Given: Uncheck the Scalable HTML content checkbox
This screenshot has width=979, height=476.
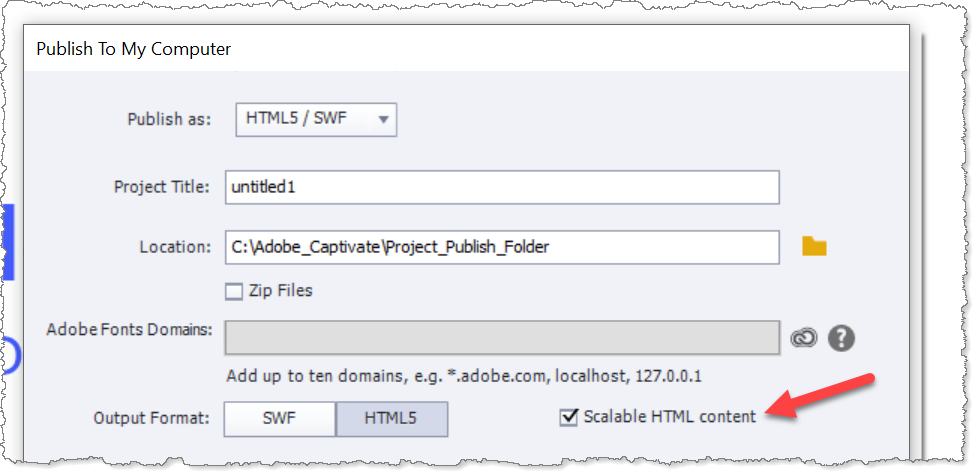Looking at the screenshot, I should click(569, 417).
